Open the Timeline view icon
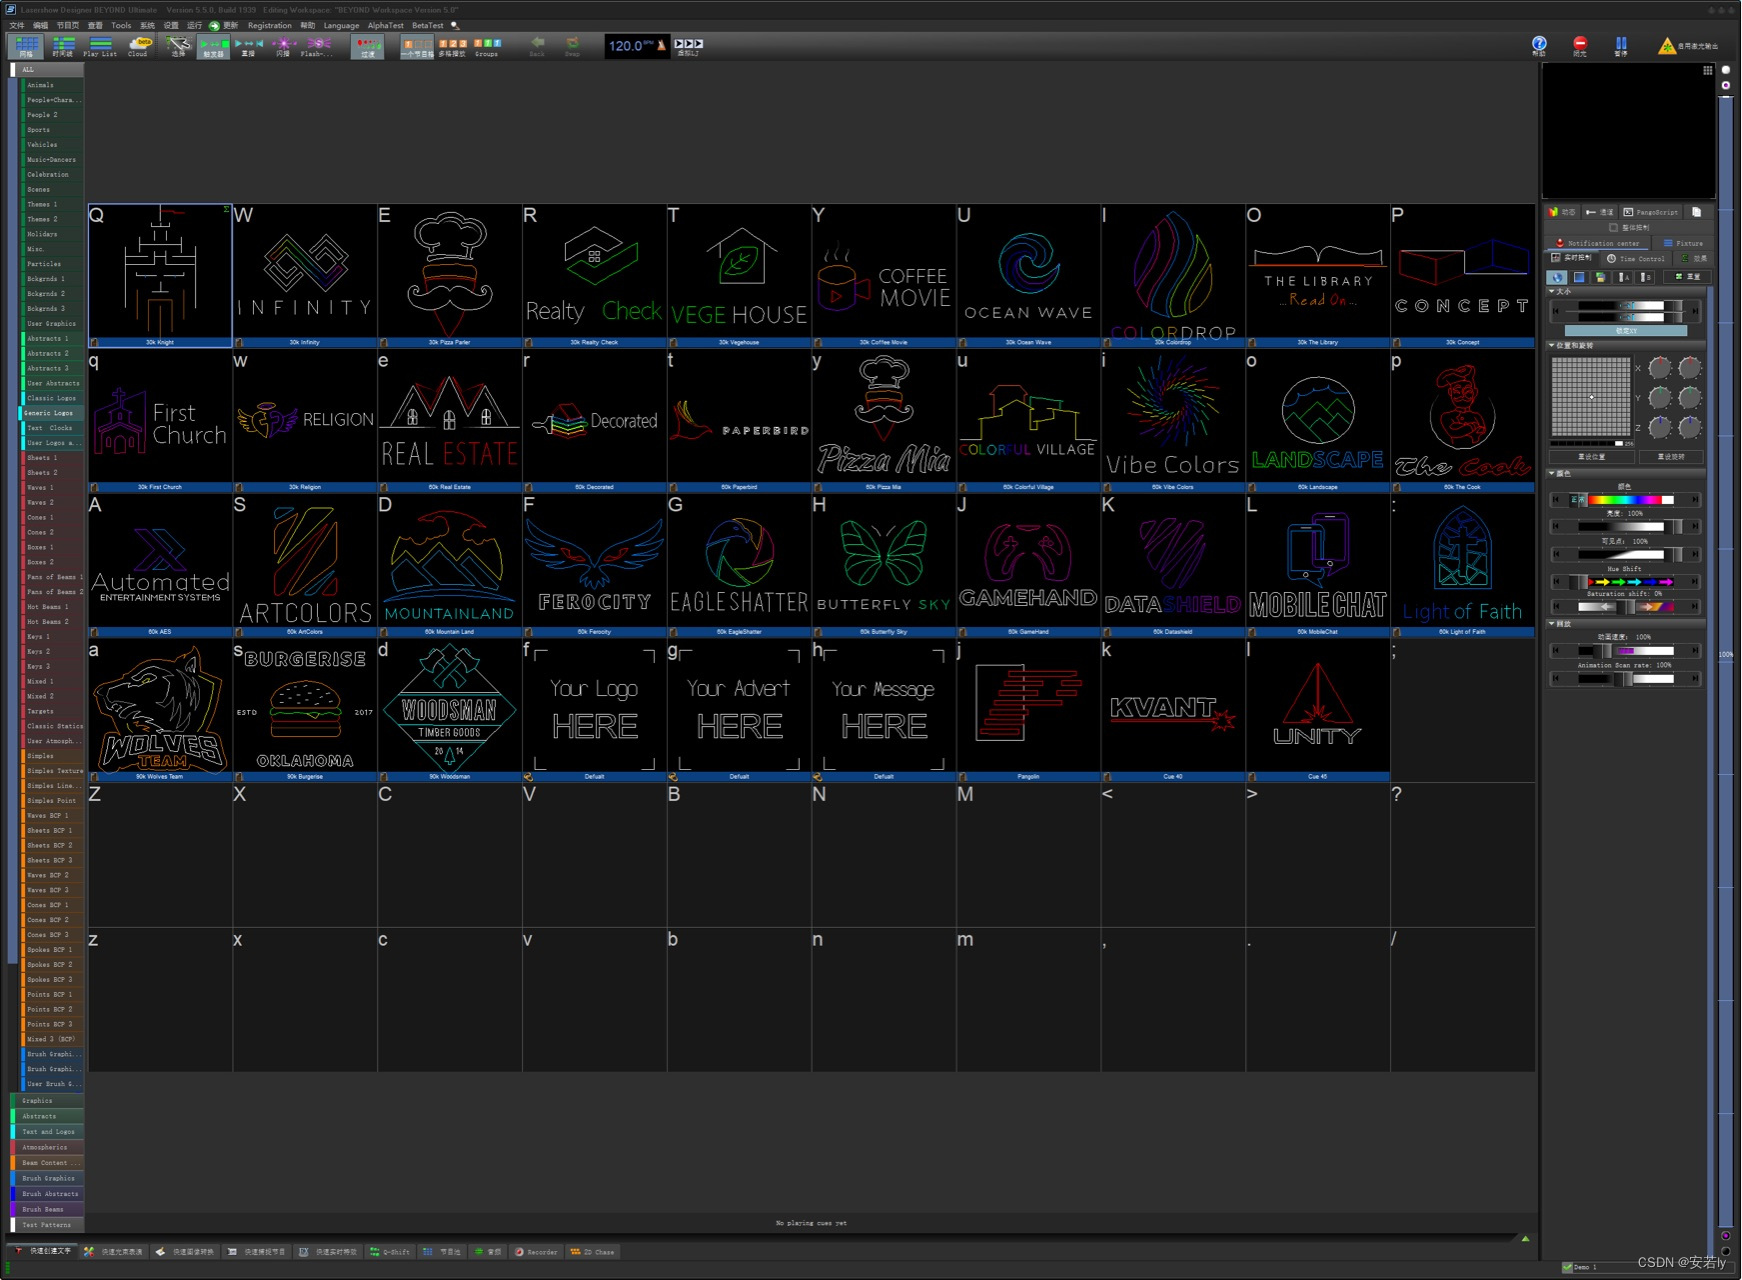 coord(63,45)
